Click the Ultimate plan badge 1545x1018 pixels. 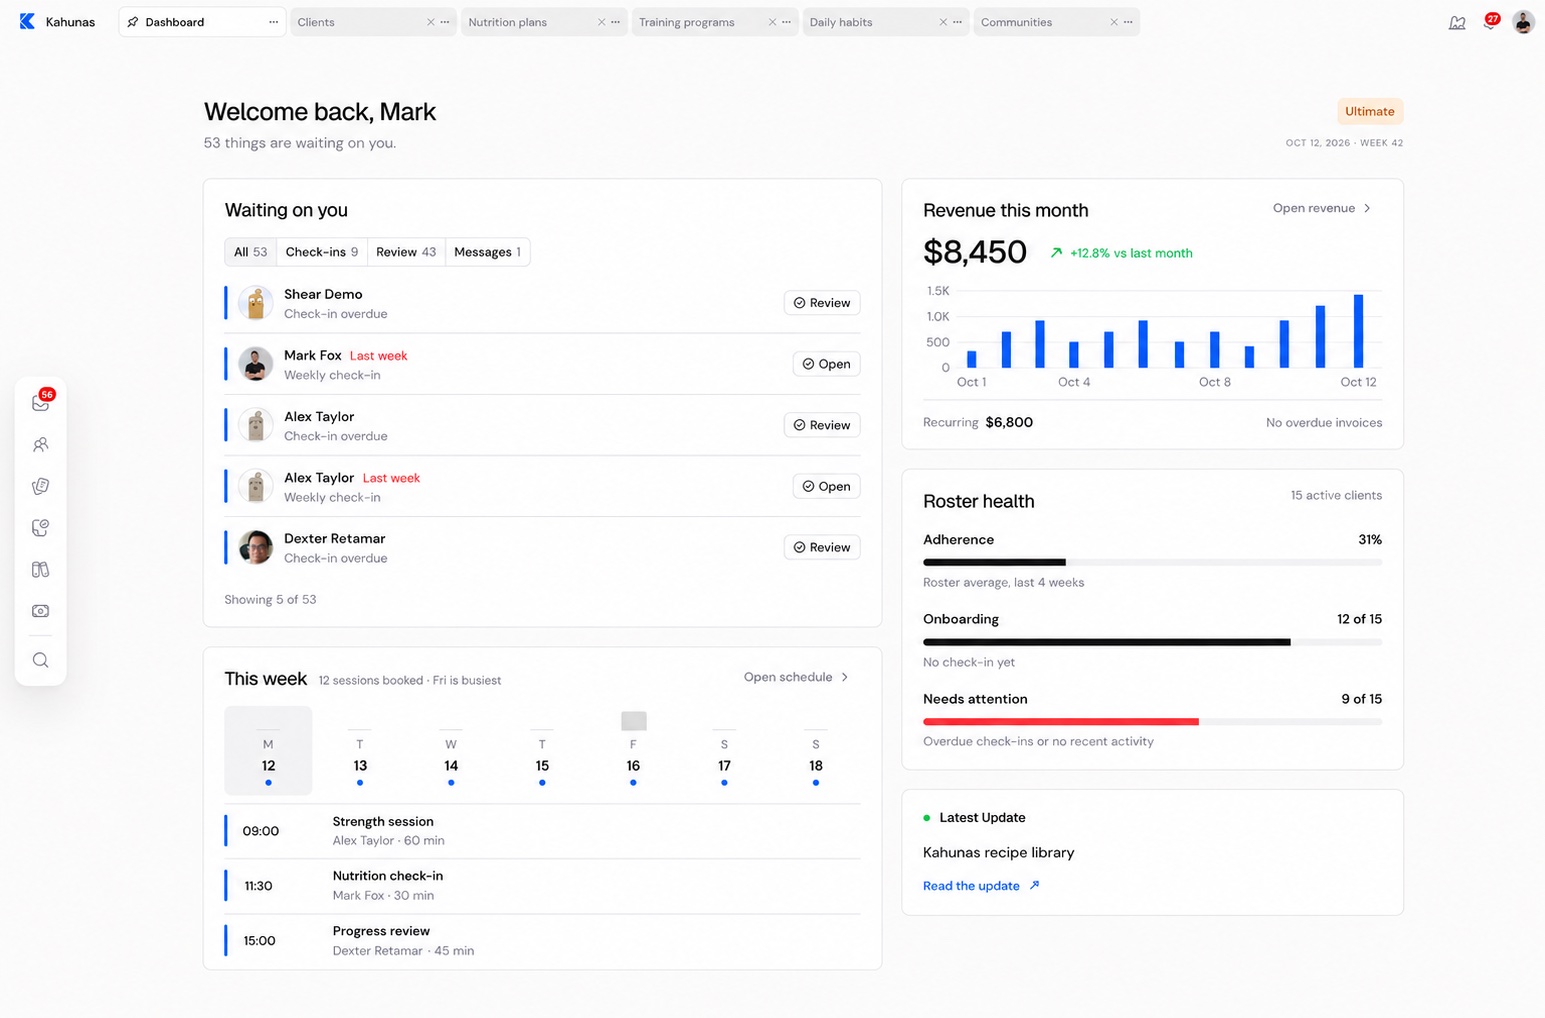1370,111
